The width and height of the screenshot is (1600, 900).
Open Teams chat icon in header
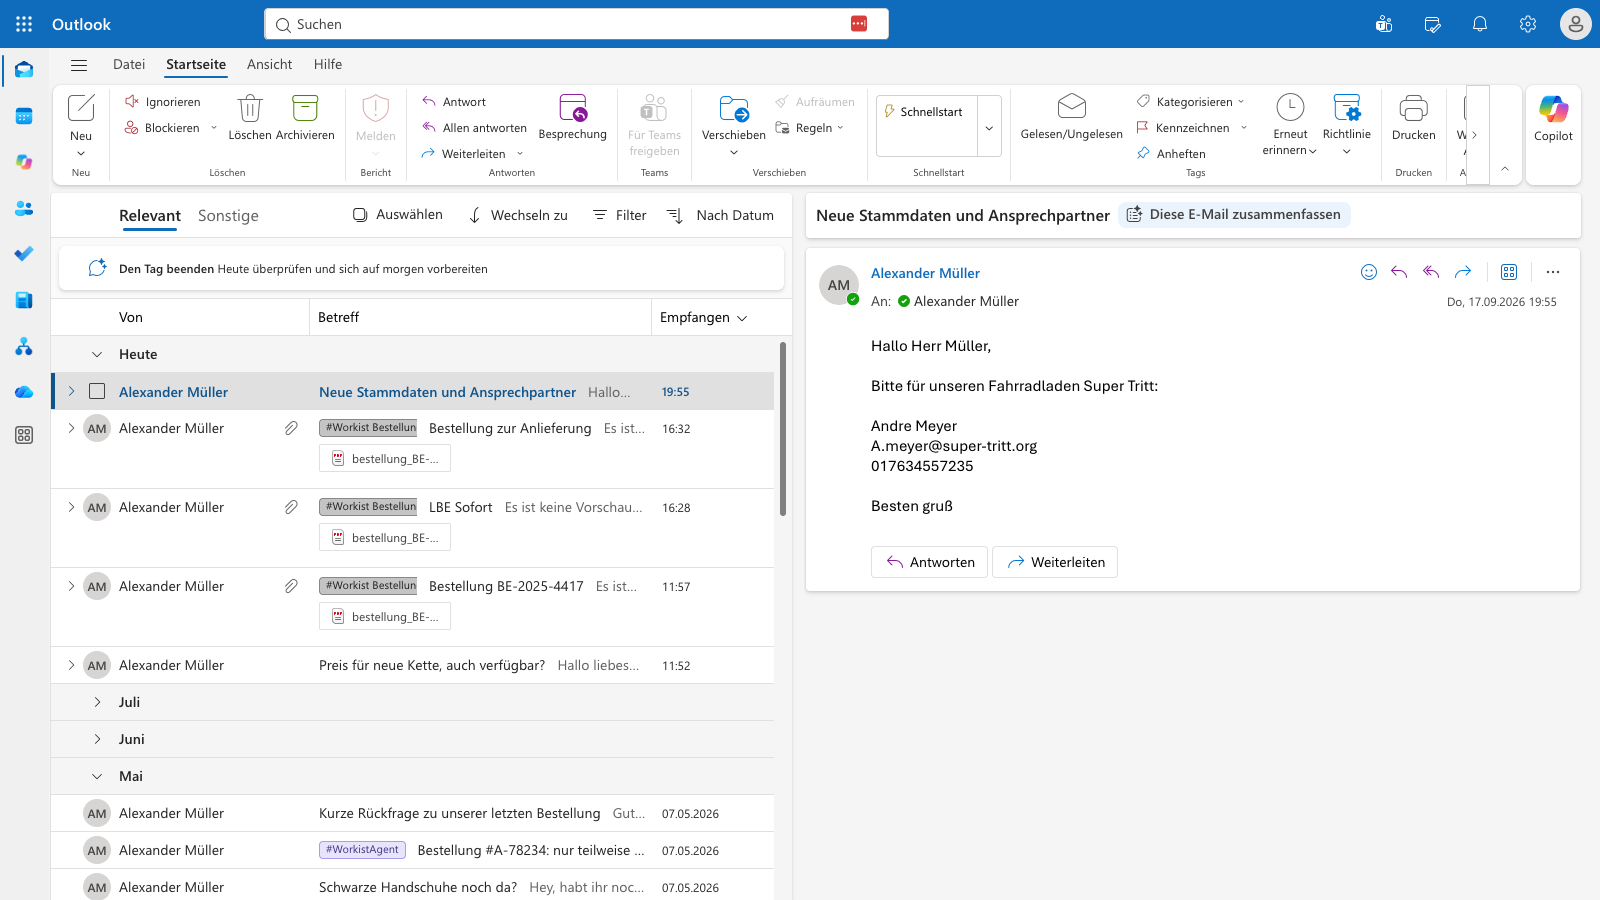point(1384,24)
